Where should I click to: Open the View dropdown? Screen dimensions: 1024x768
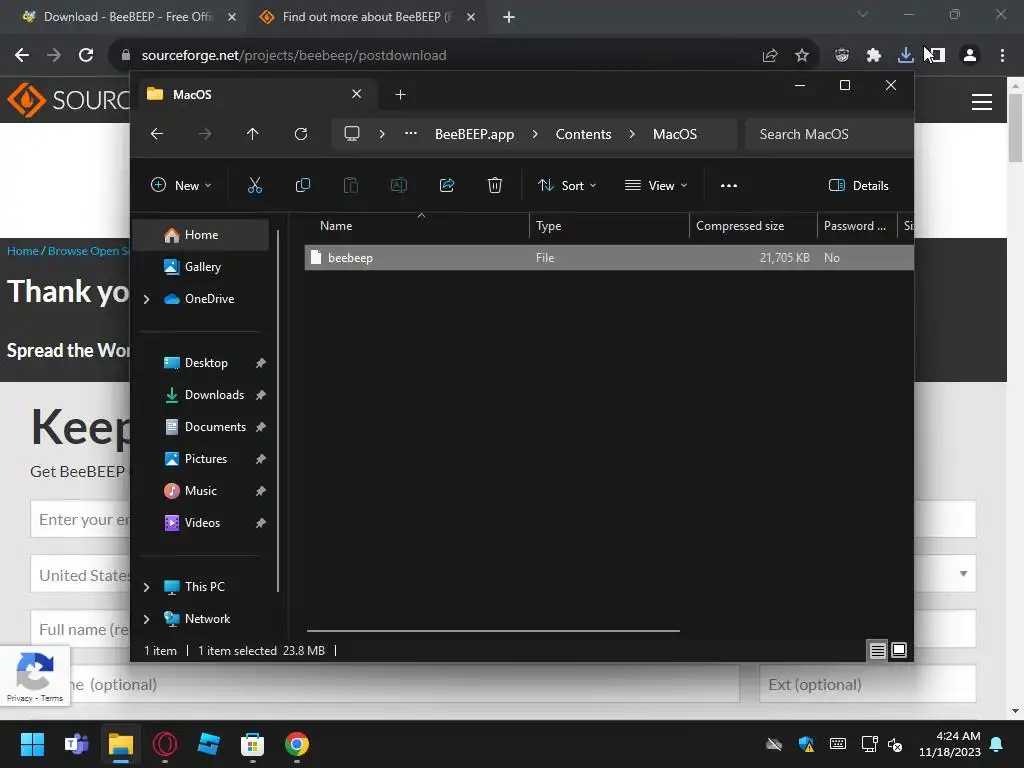click(656, 185)
